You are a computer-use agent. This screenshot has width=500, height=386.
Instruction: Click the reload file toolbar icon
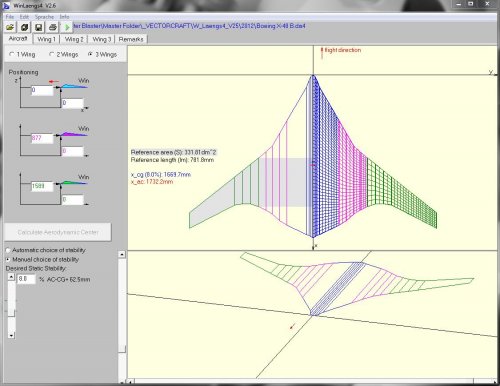point(25,27)
